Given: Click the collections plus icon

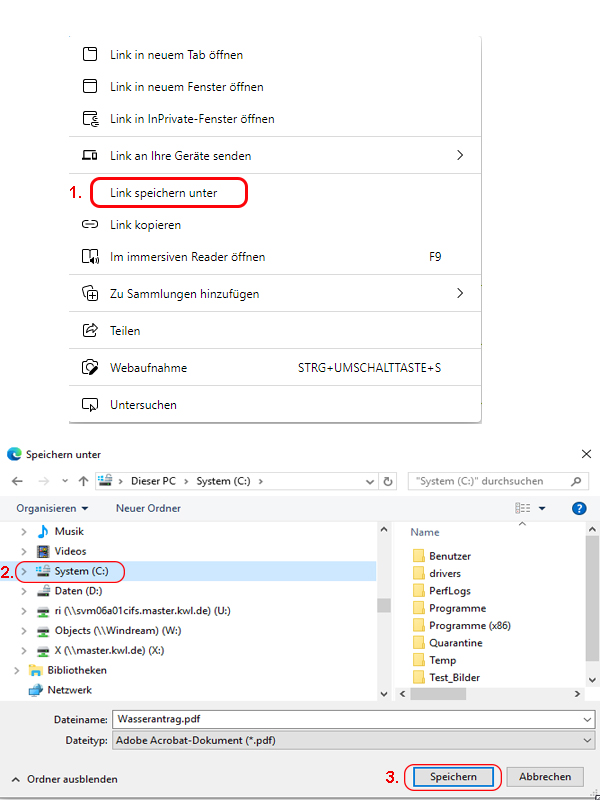Looking at the screenshot, I should click(90, 293).
